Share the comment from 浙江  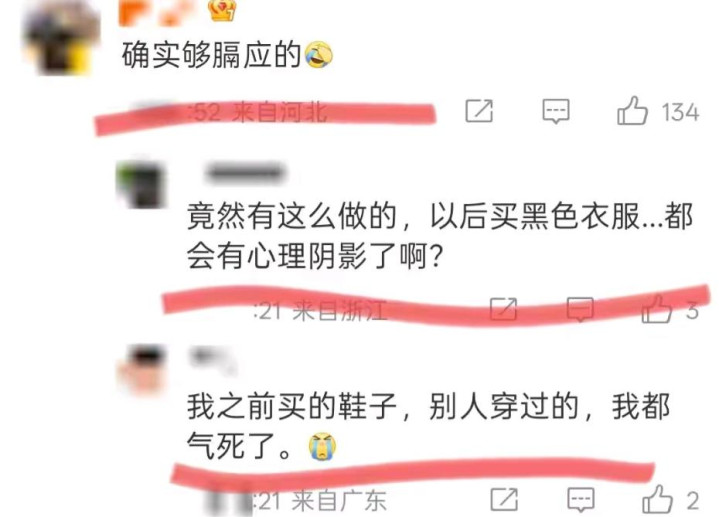coord(503,309)
